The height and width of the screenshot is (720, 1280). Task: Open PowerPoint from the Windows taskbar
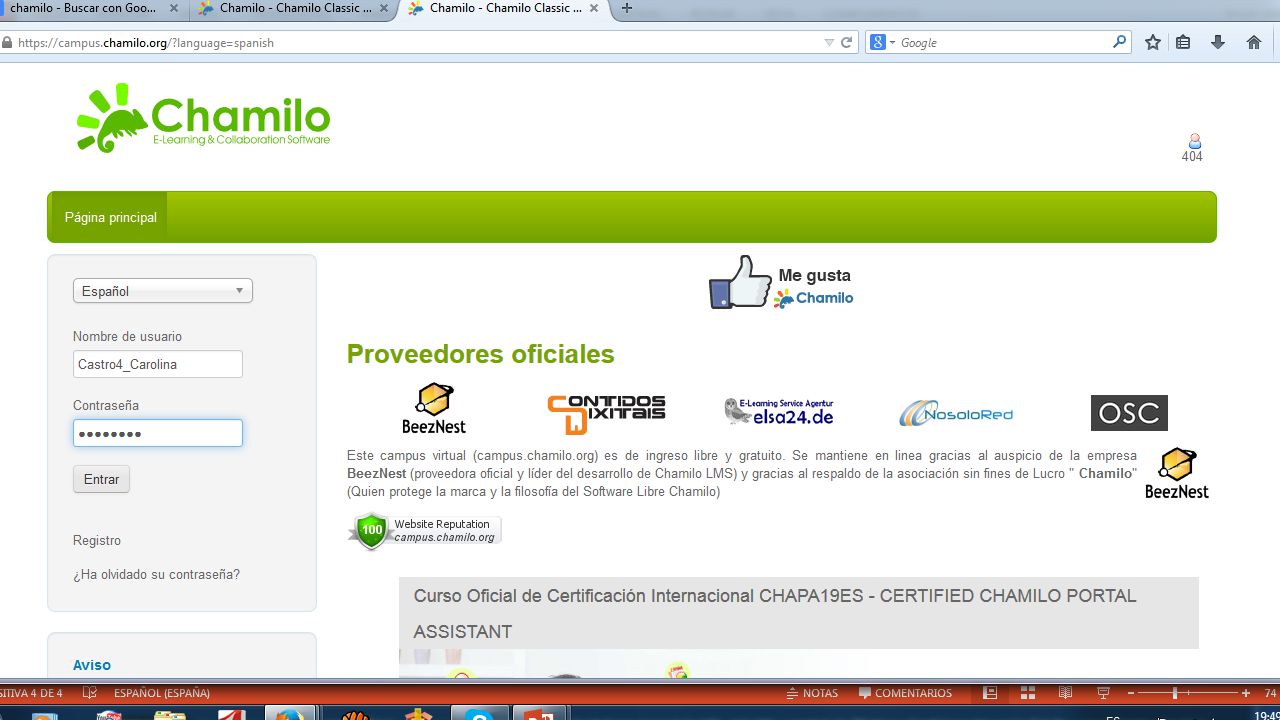pos(540,714)
